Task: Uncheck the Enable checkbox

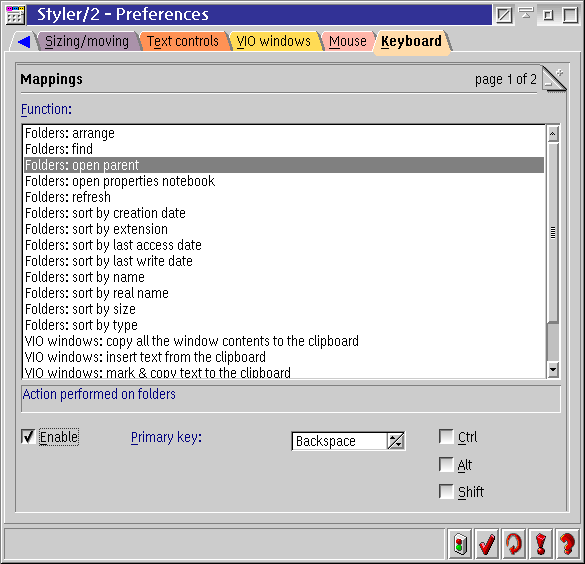Action: 28,437
